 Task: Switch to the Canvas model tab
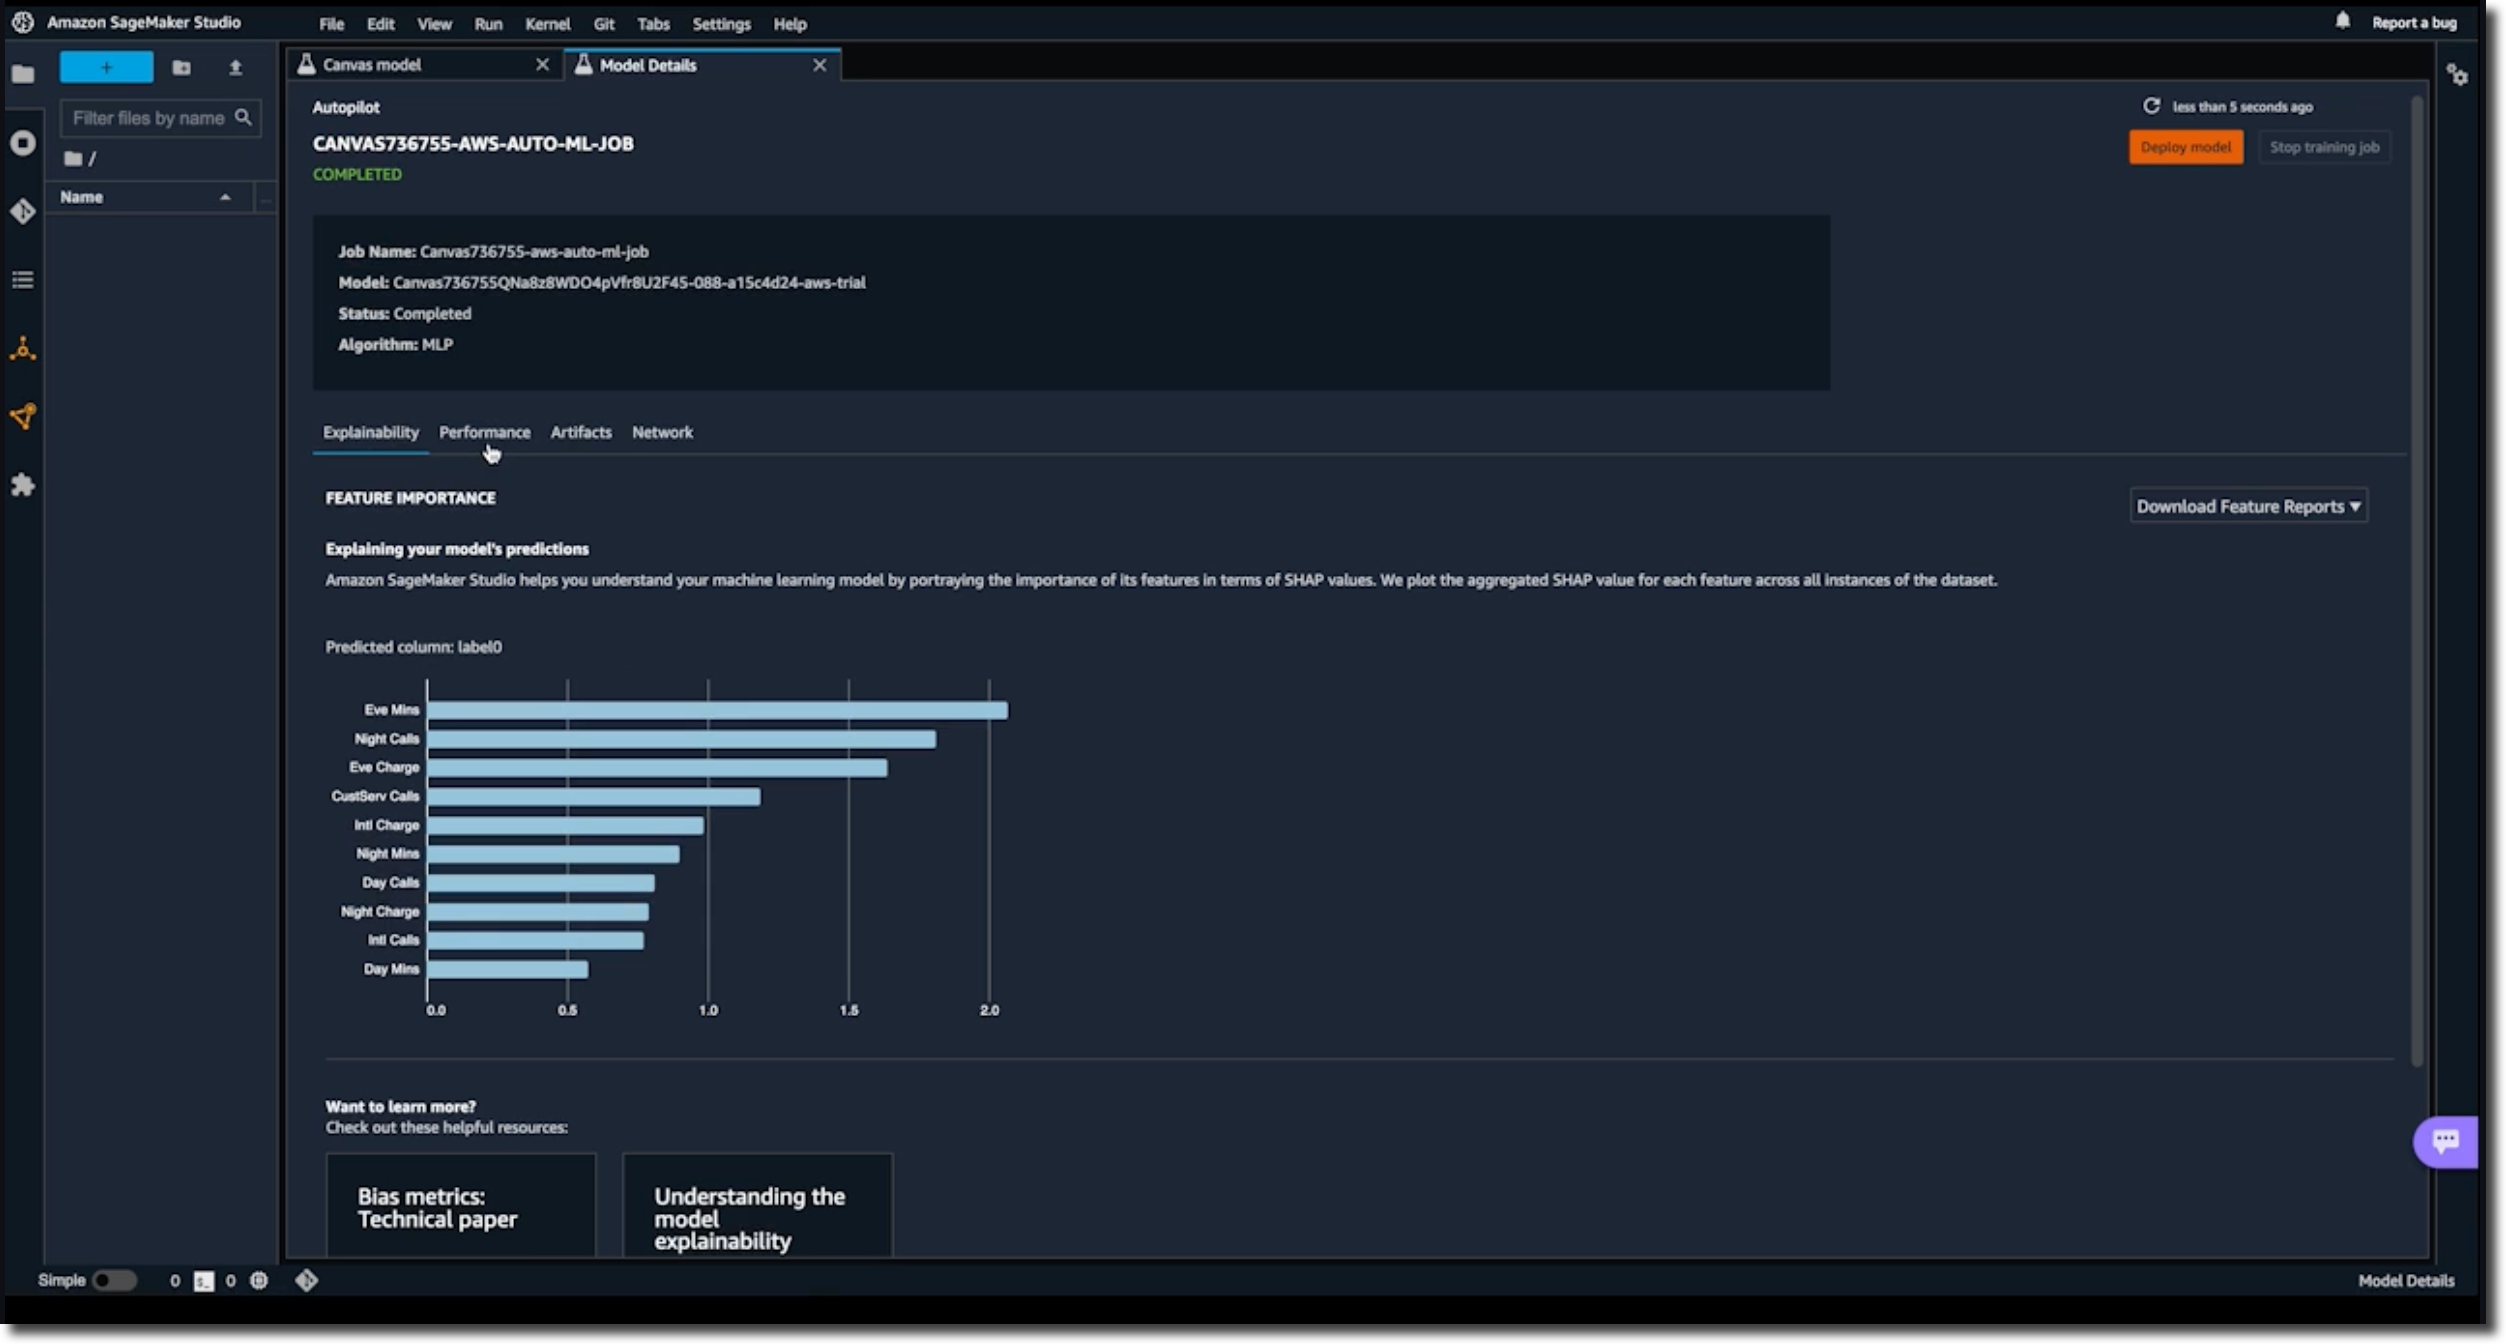372,65
